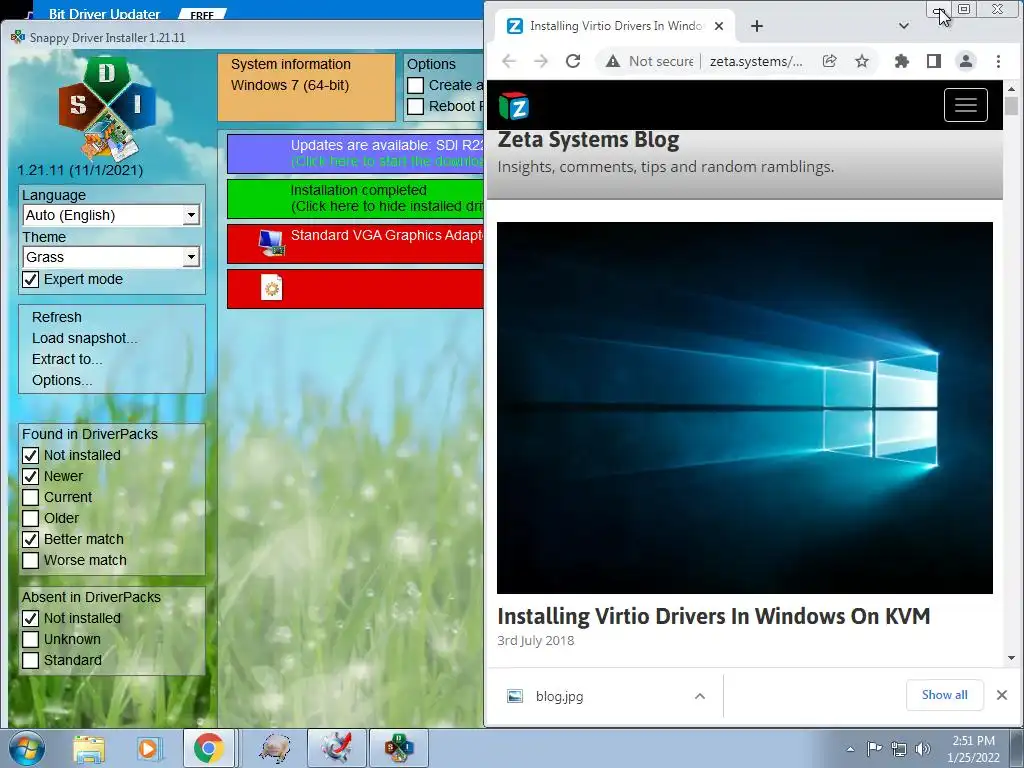
Task: Click the Action Center flag tray icon
Action: (x=874, y=748)
